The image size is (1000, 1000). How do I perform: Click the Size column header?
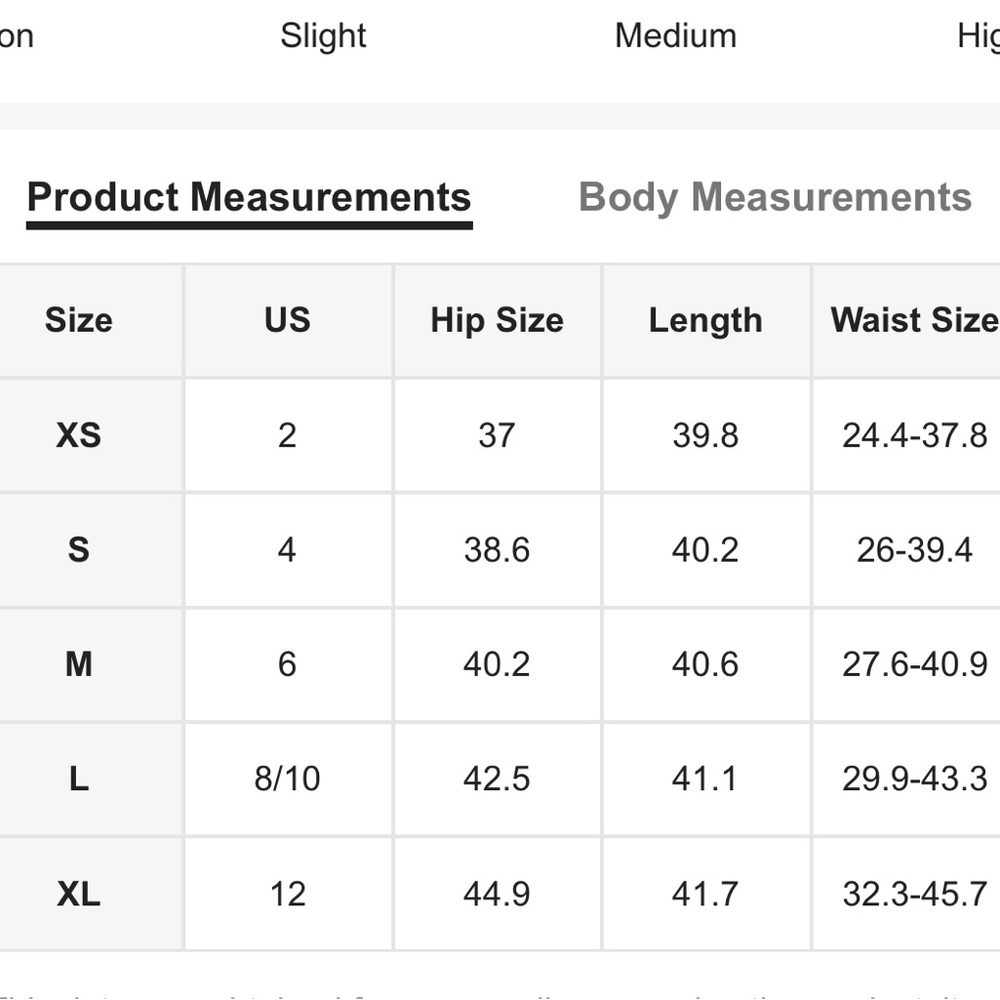tap(79, 320)
